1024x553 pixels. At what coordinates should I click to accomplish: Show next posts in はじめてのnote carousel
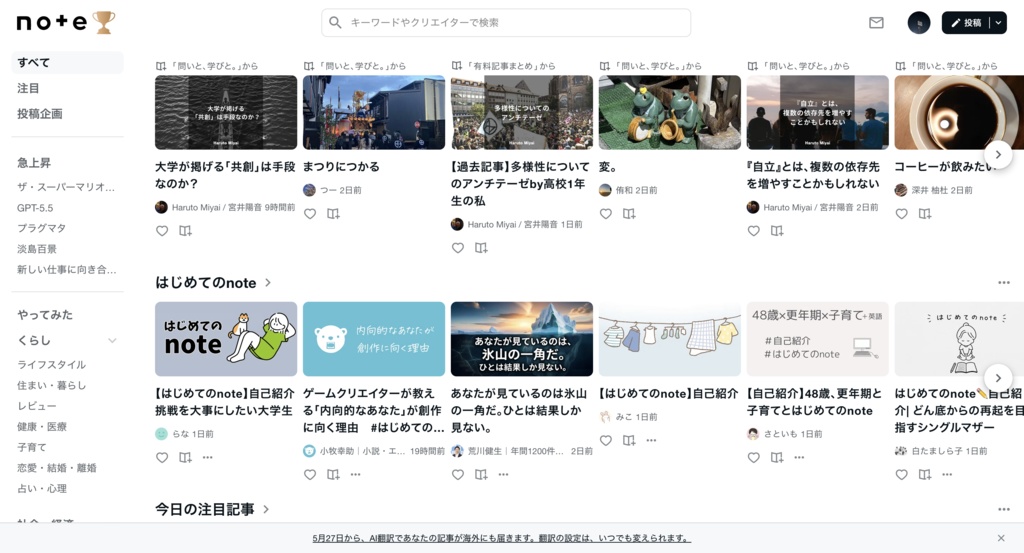click(x=998, y=378)
